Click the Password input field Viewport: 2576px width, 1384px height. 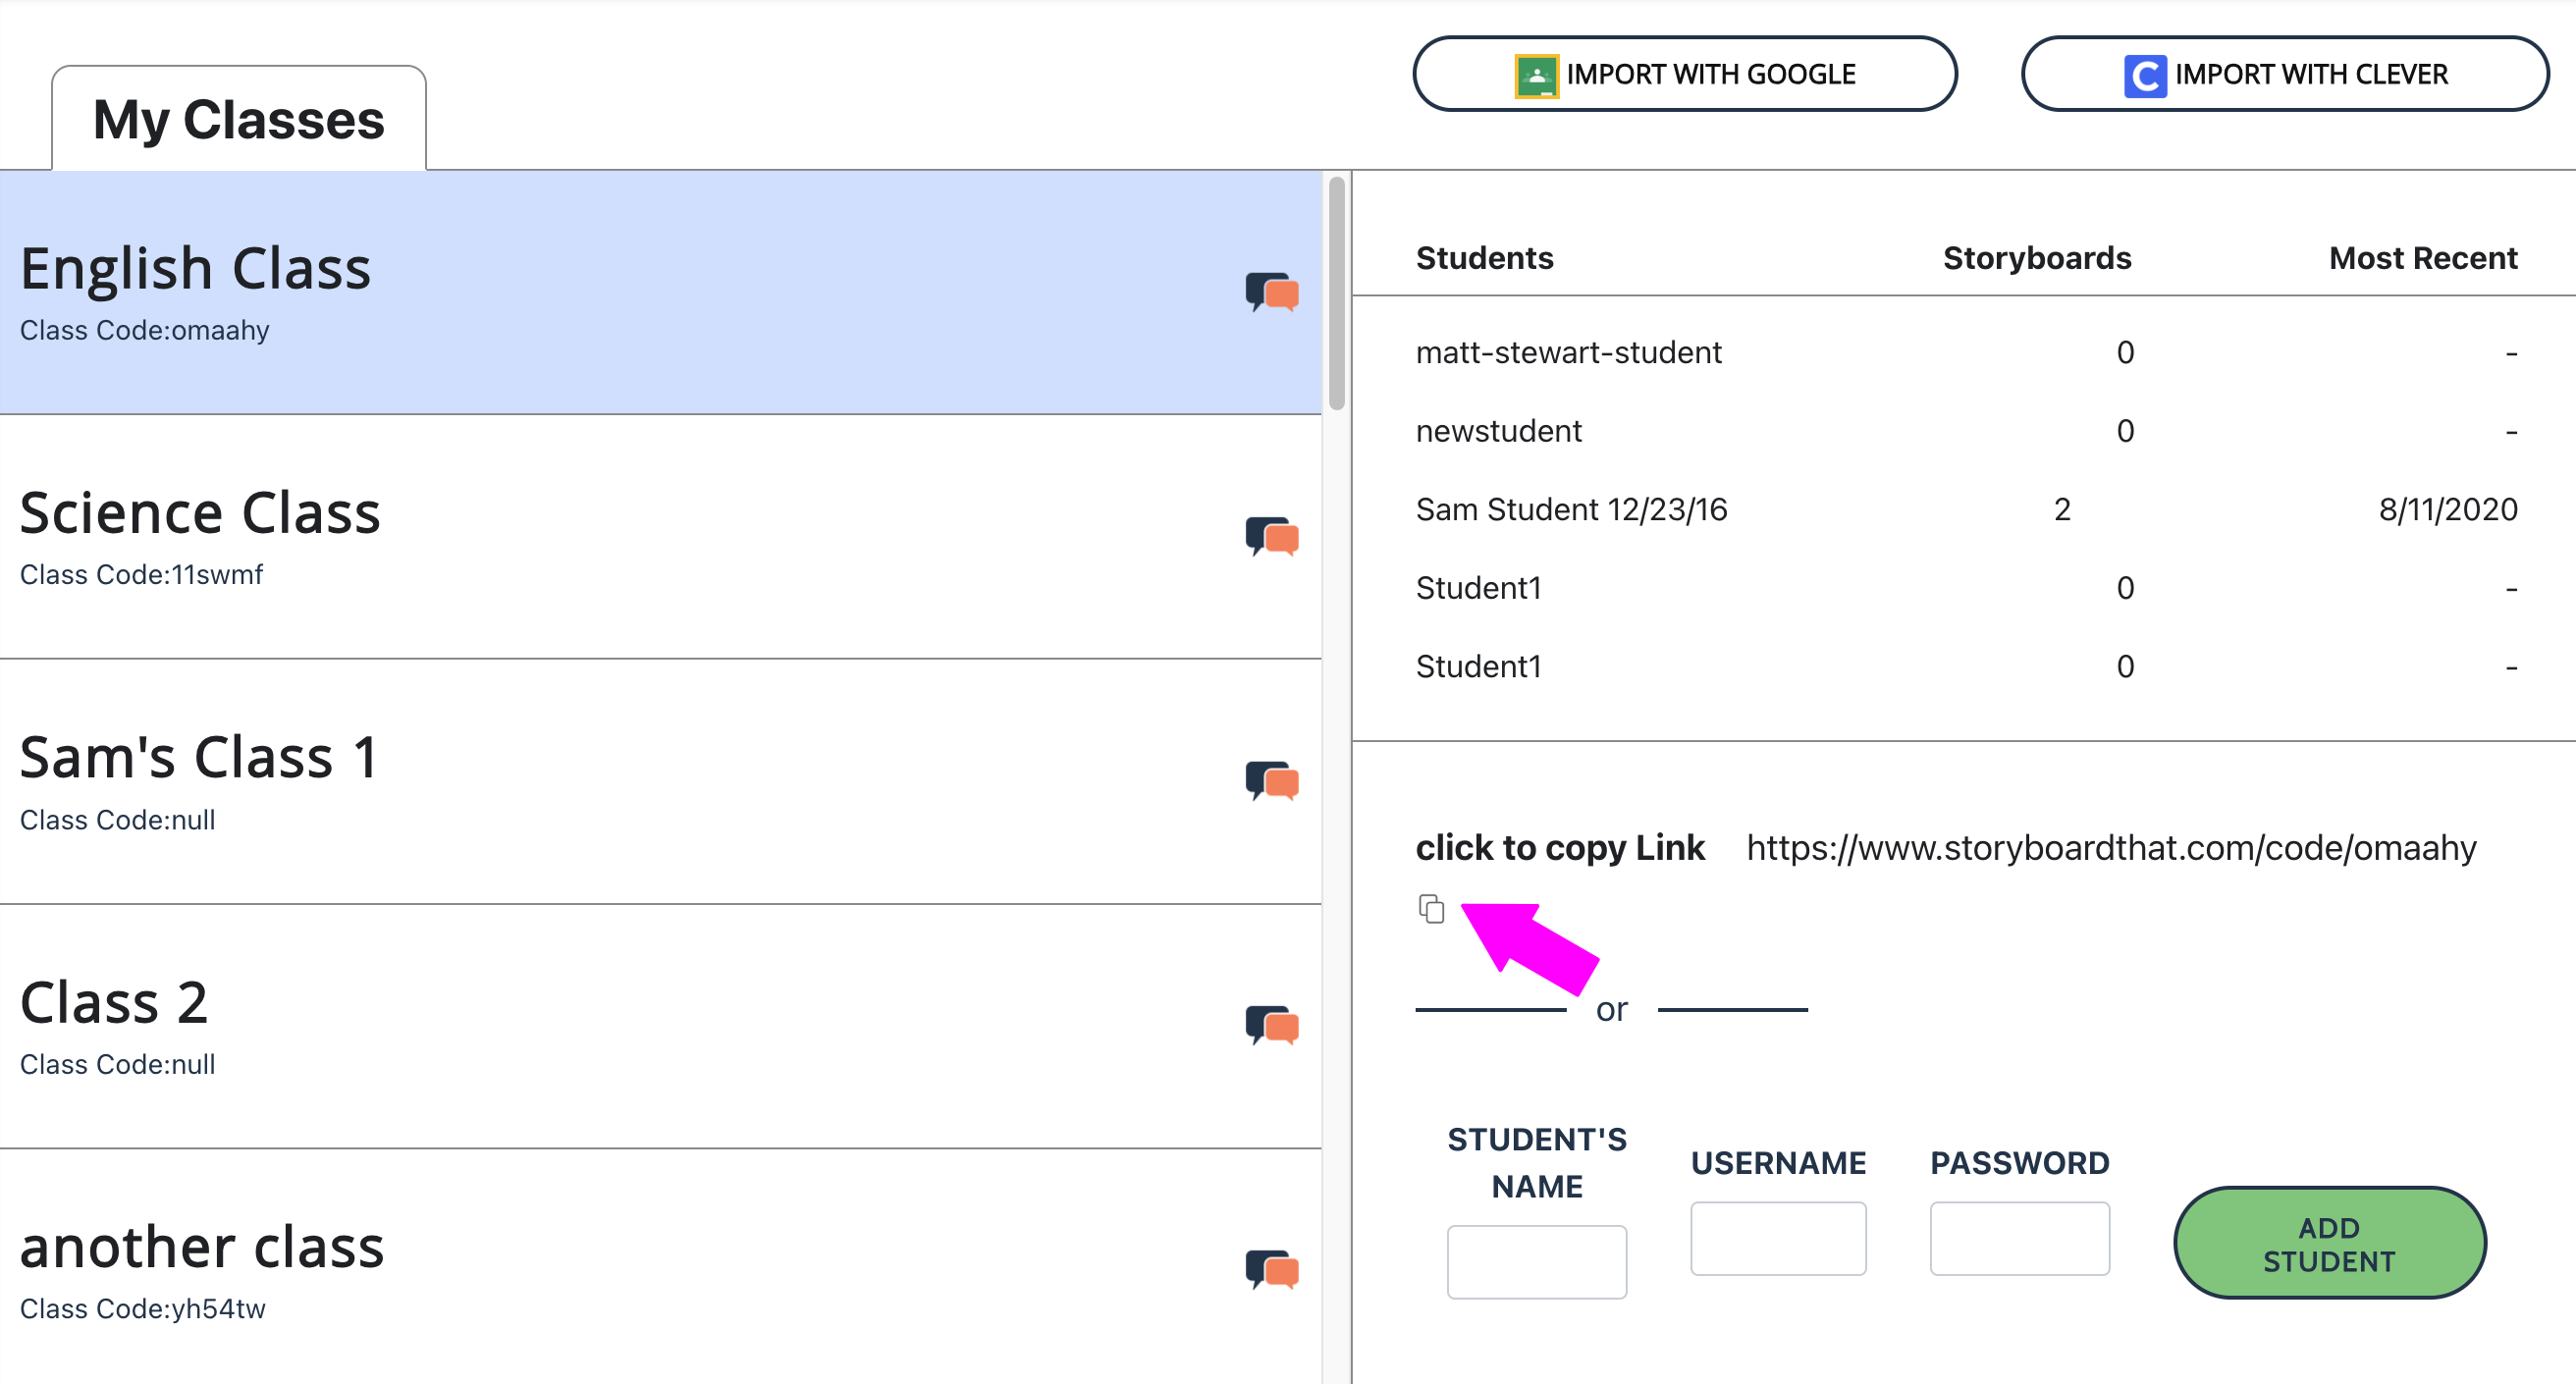[x=2019, y=1238]
